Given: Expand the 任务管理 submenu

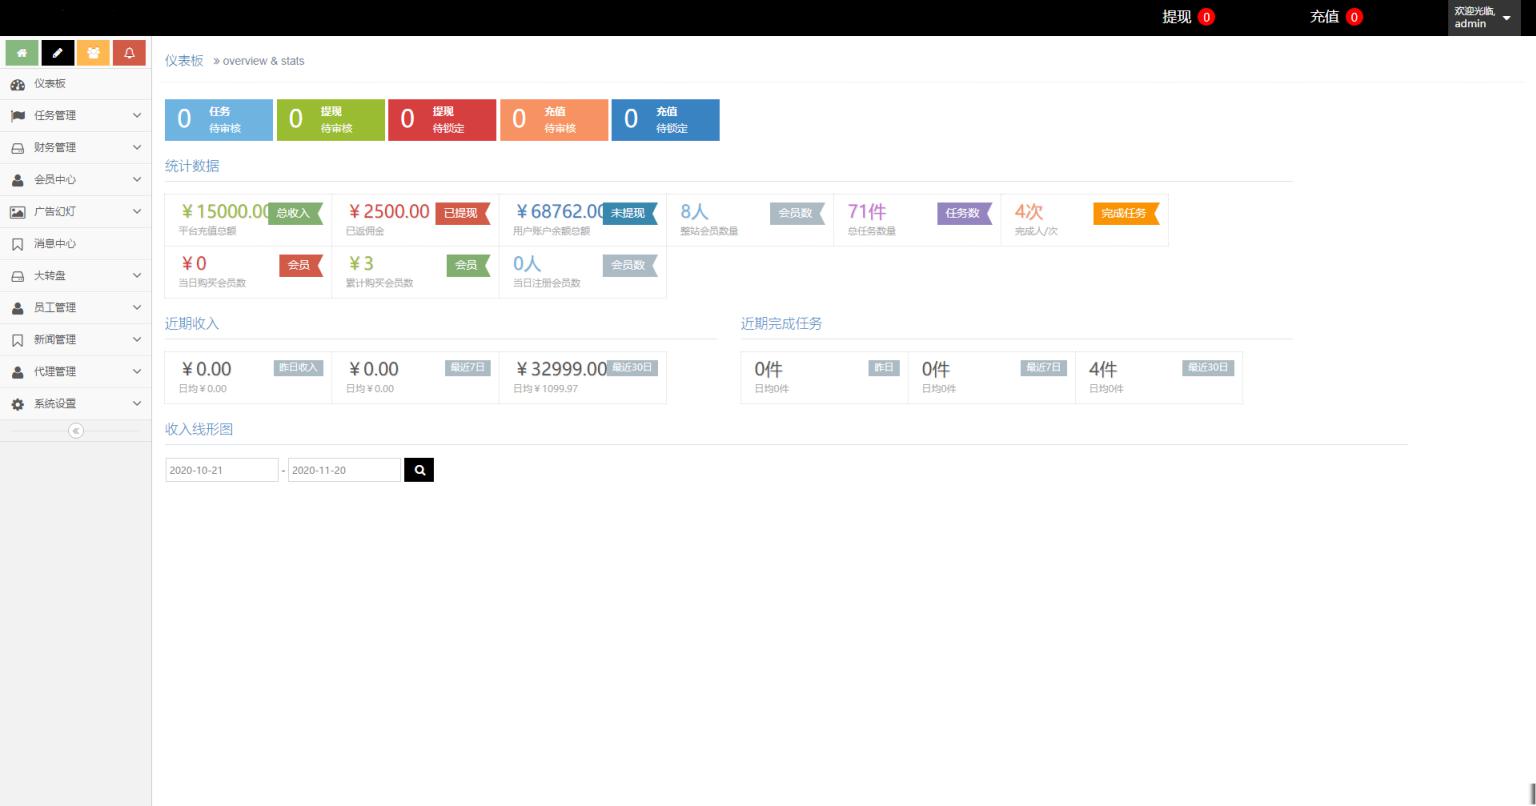Looking at the screenshot, I should [76, 116].
